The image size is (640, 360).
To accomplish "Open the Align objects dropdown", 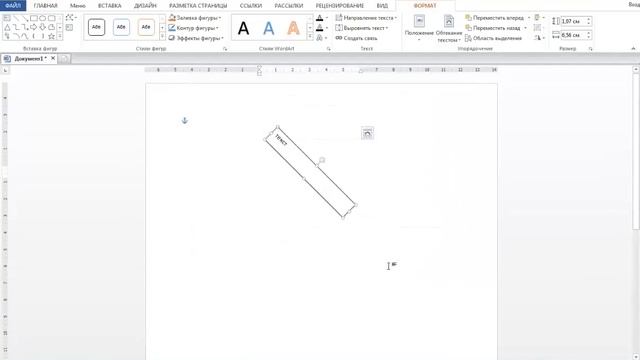I will click(539, 18).
